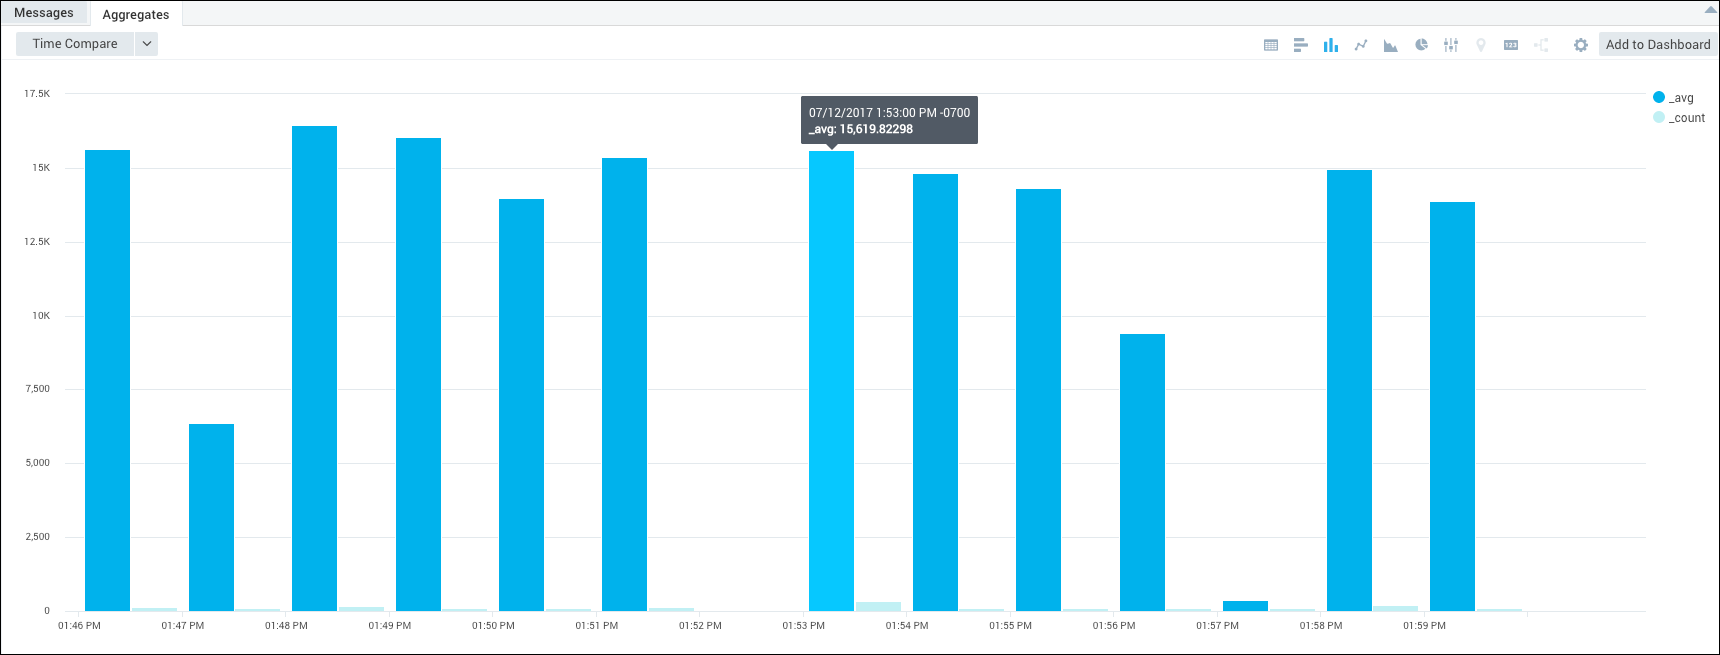1720x655 pixels.
Task: Click the 01:47 PM _avg bar
Action: coord(211,517)
